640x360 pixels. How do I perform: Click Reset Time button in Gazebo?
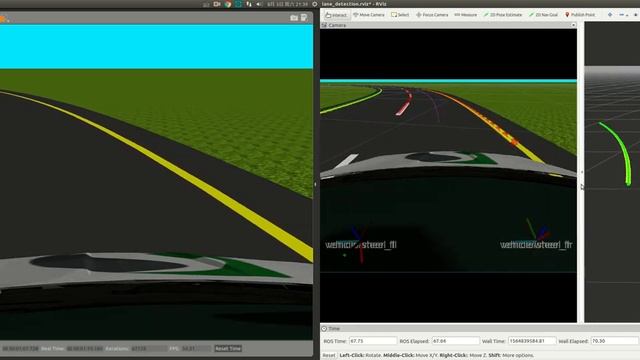(228, 349)
